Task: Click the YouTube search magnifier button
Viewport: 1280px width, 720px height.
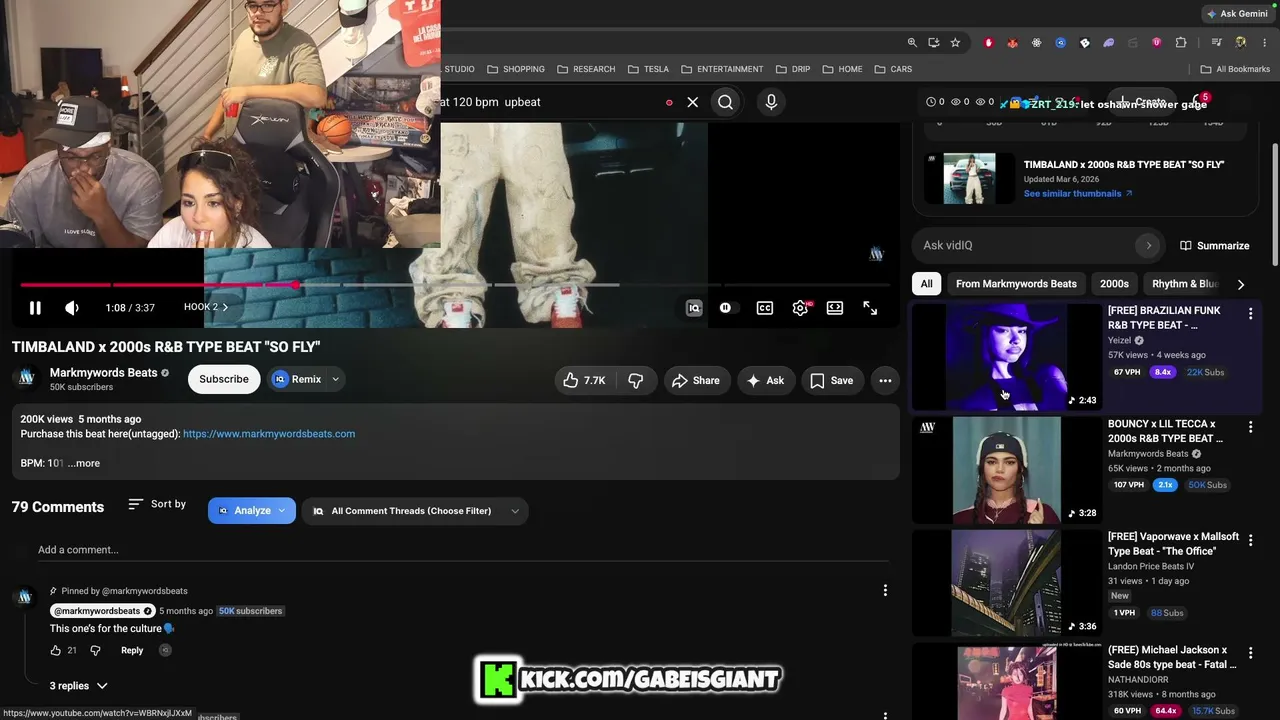Action: [726, 102]
